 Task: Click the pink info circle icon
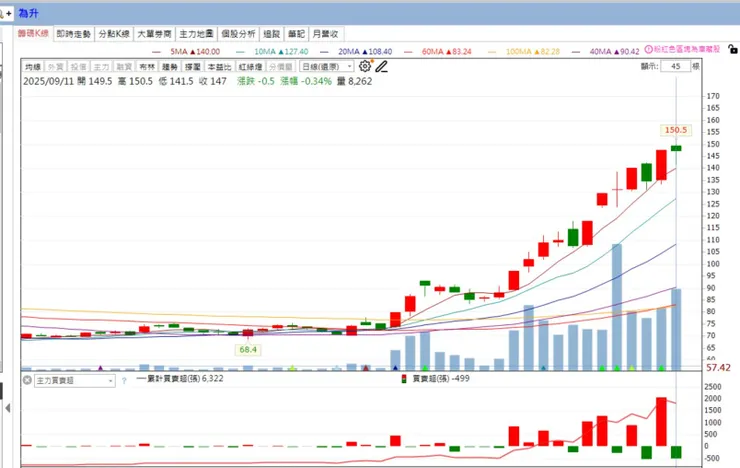648,49
